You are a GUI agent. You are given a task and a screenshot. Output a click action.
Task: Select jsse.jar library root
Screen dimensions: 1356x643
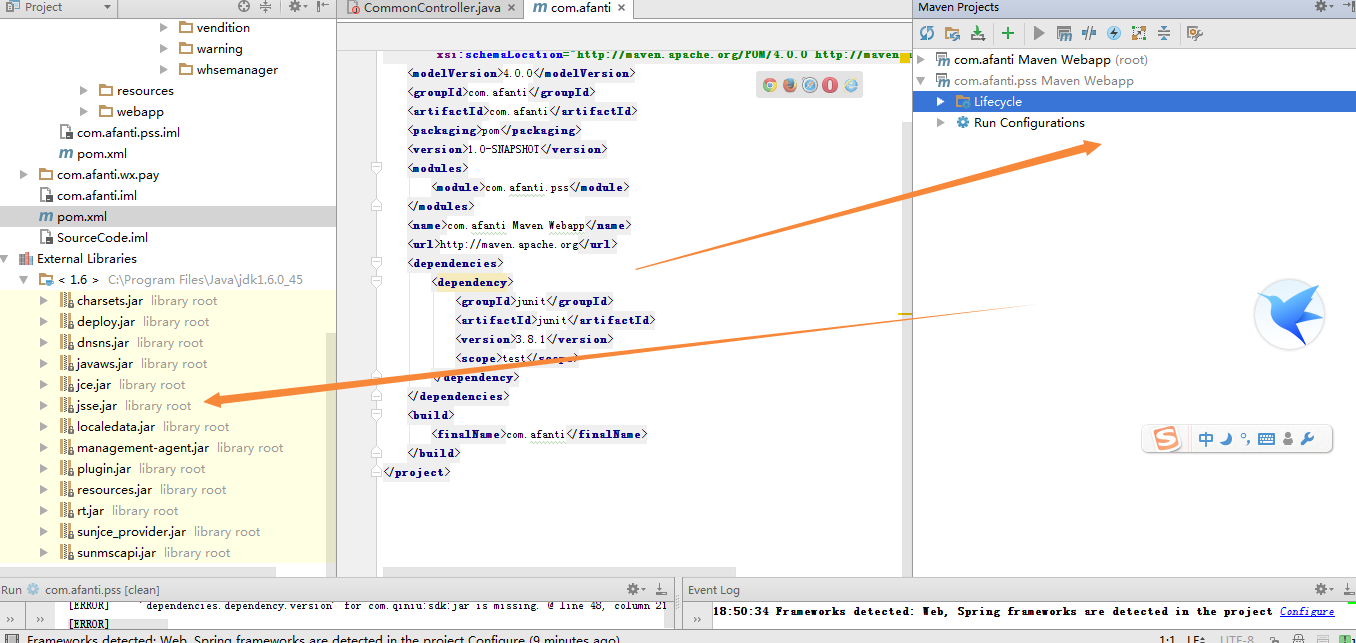point(125,406)
